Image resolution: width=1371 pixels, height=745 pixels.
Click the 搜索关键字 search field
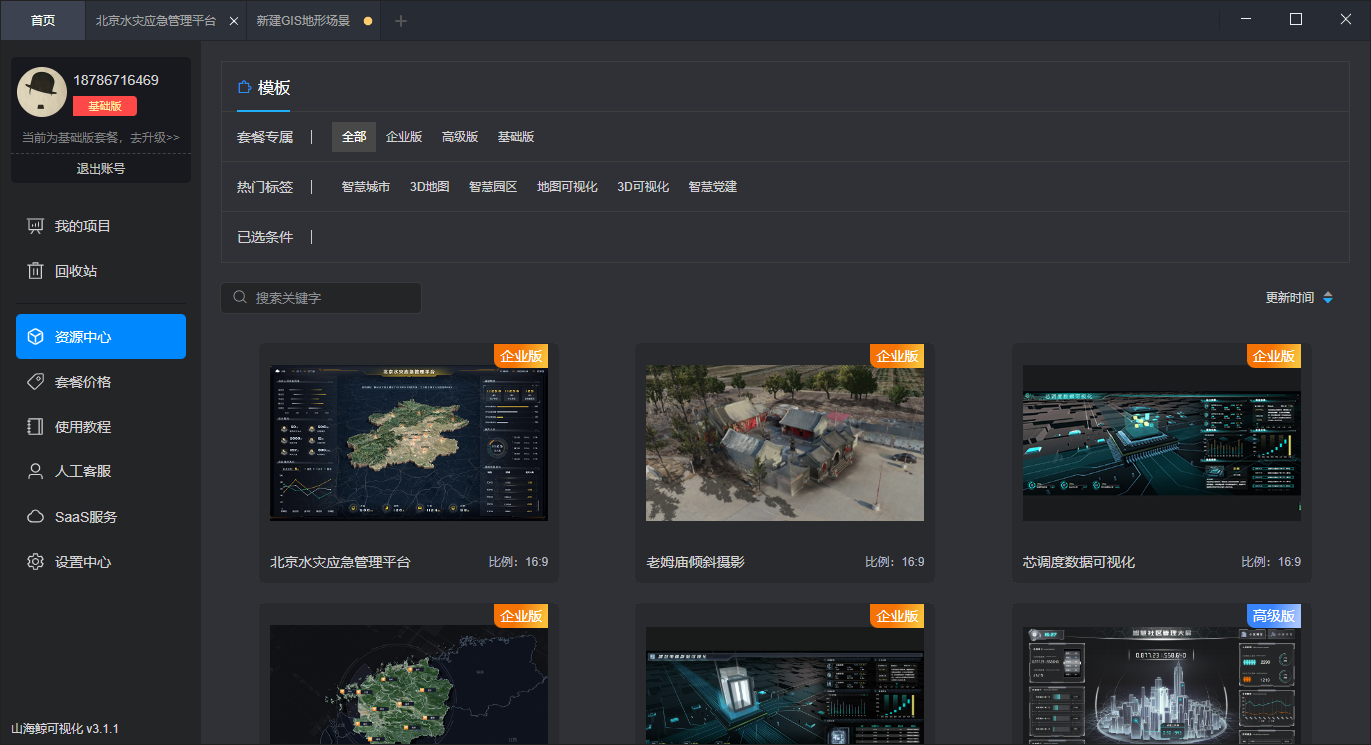tap(321, 298)
